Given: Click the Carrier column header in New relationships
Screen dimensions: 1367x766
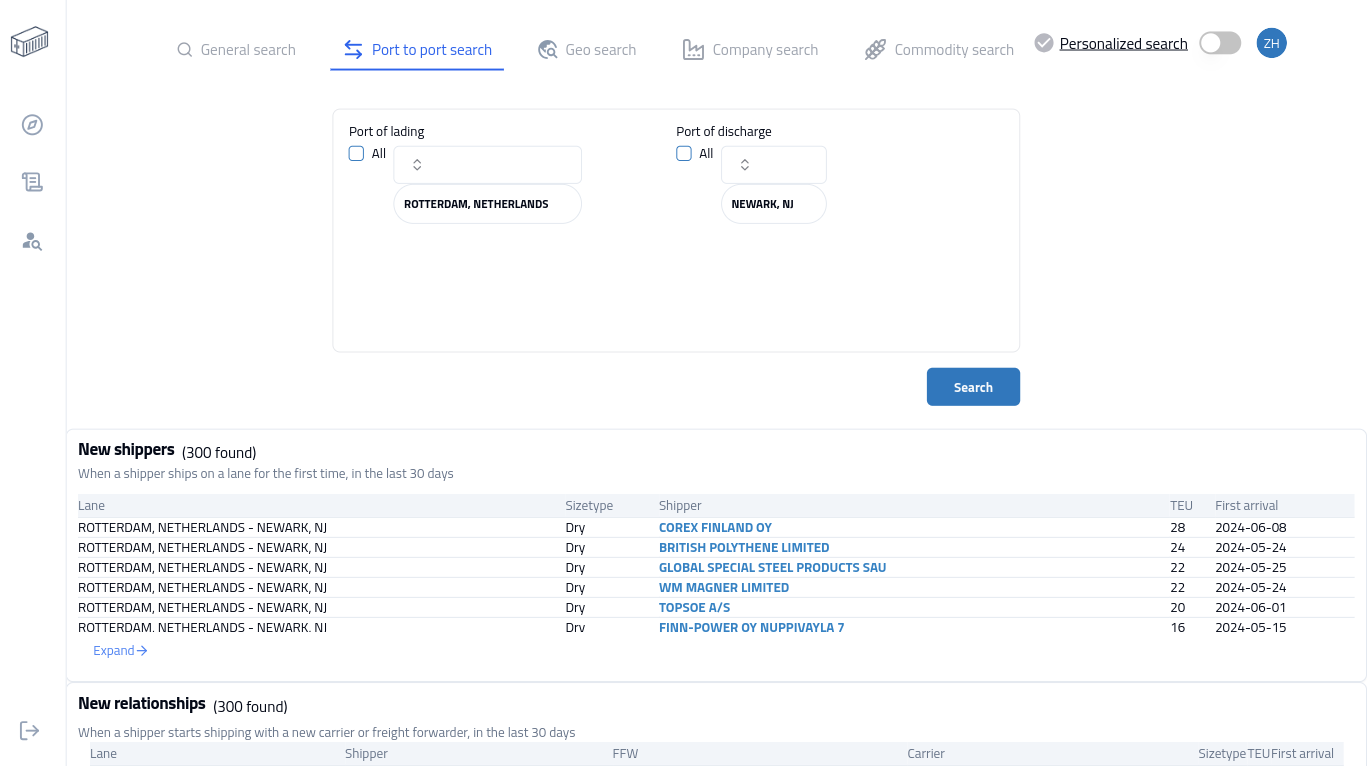Looking at the screenshot, I should 926,754.
